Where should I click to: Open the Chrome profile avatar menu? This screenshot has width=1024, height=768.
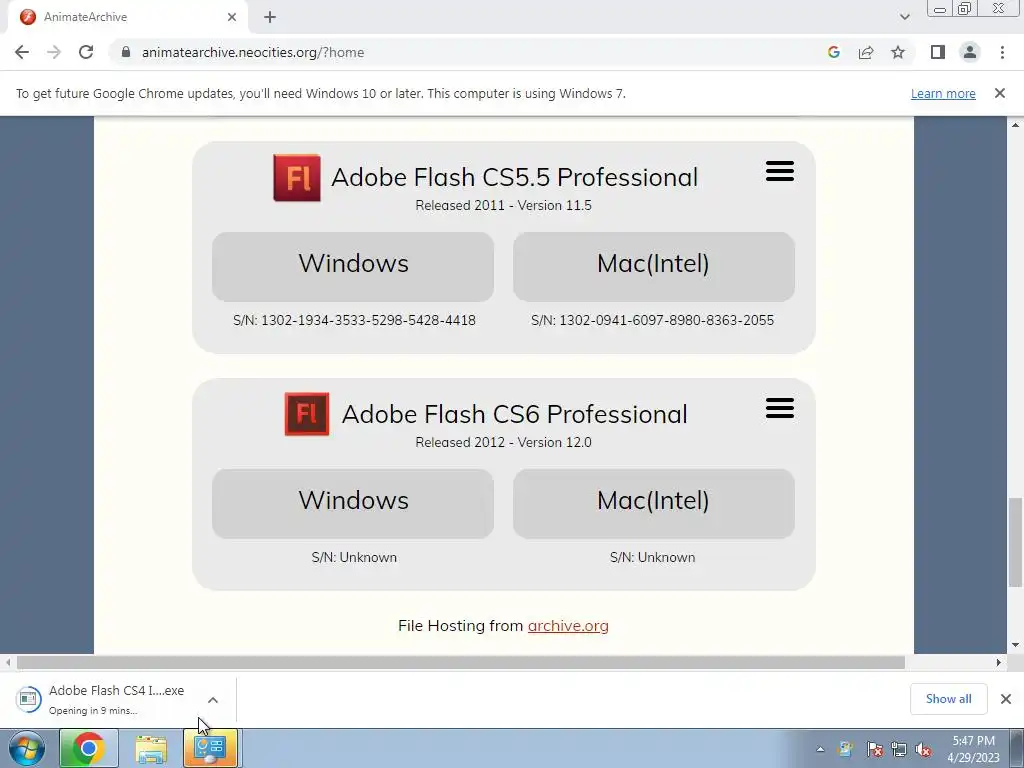point(970,52)
